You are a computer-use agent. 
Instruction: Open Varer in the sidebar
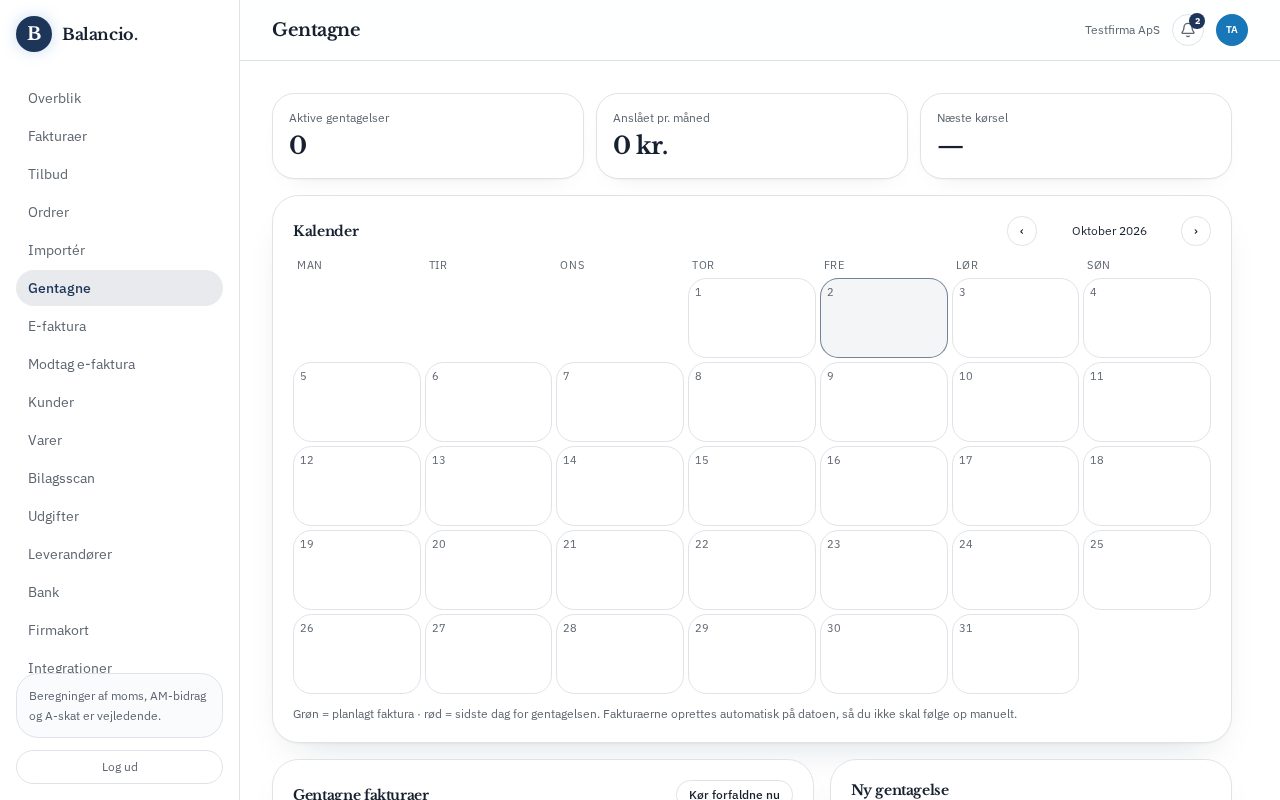point(119,440)
